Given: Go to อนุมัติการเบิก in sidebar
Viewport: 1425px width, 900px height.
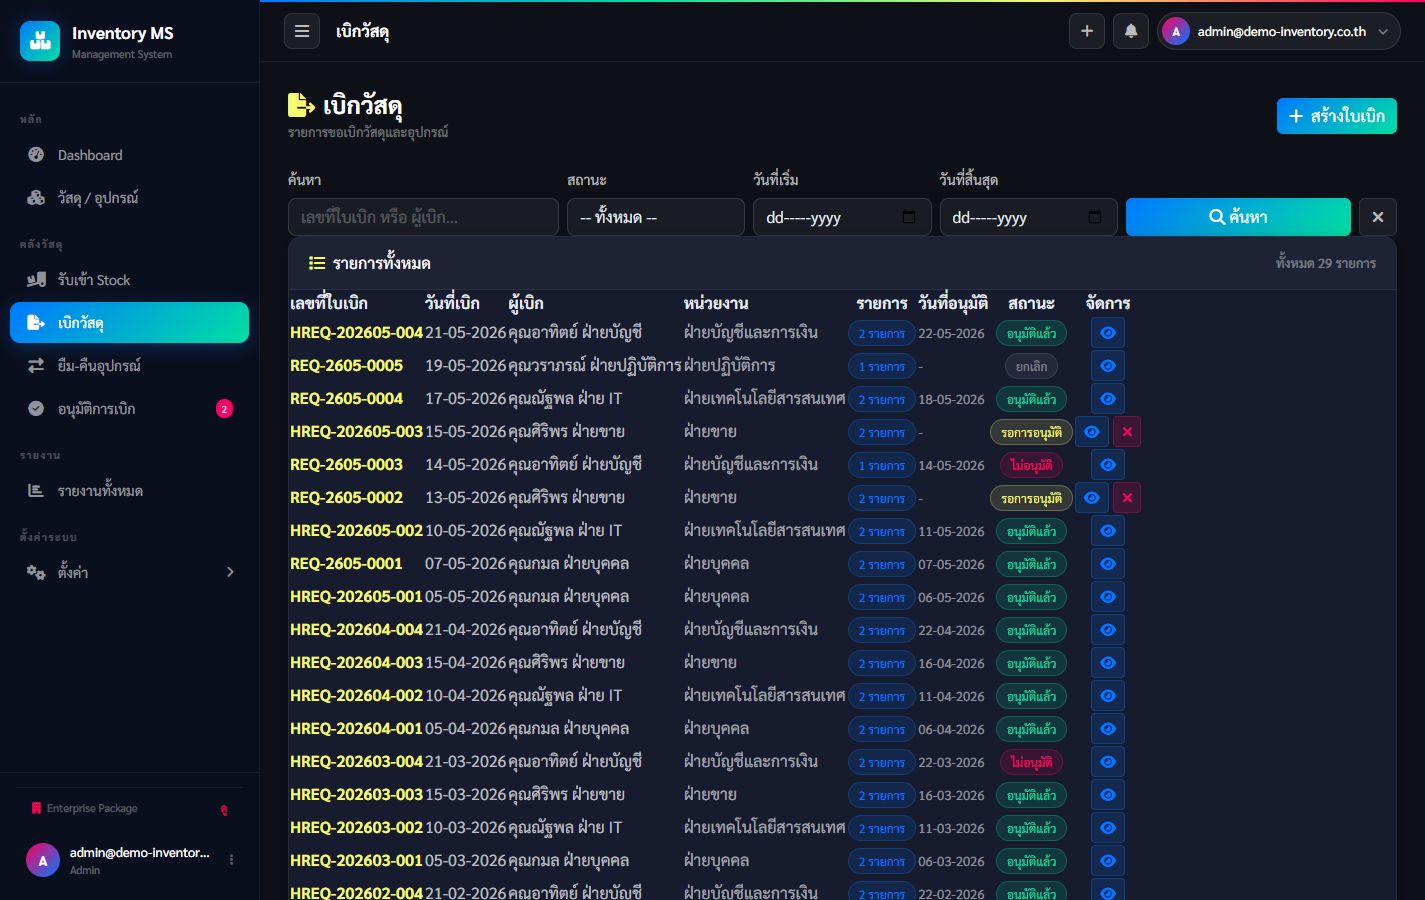Looking at the screenshot, I should click(x=129, y=408).
